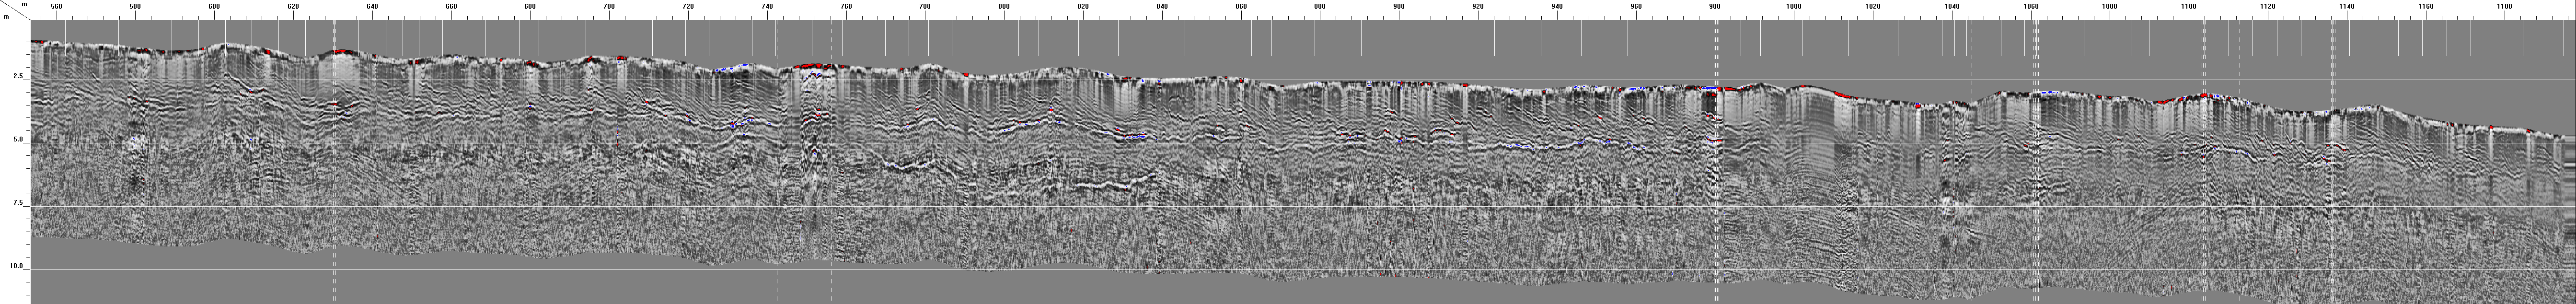Click the 980 distance axis label
The width and height of the screenshot is (2576, 304).
tap(1715, 6)
